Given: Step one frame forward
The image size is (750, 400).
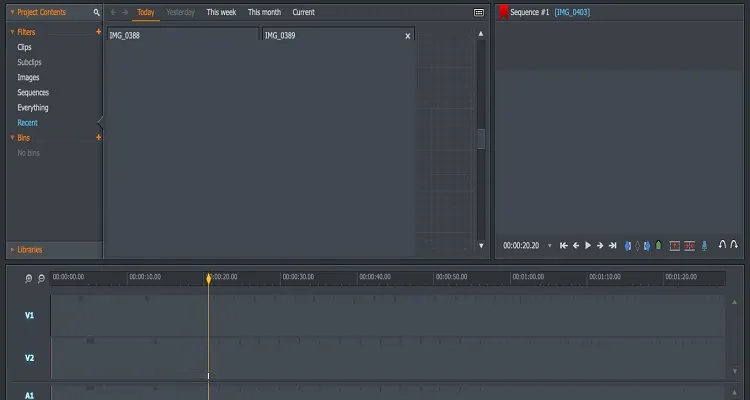Looking at the screenshot, I should tap(600, 245).
